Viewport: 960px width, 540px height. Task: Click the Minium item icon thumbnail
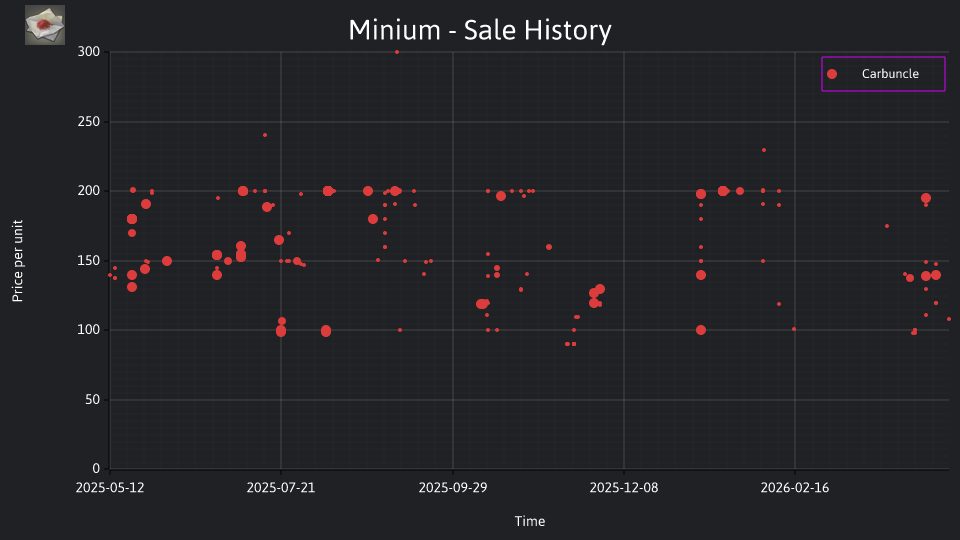(45, 25)
